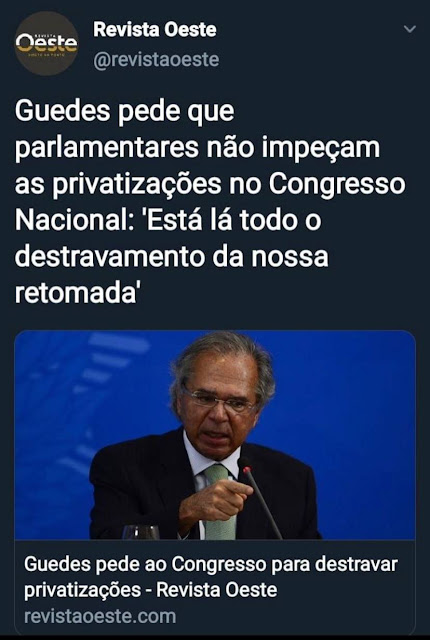This screenshot has width=430, height=640.
Task: Visit the revistaoeste.com domain link
Action: 100,616
